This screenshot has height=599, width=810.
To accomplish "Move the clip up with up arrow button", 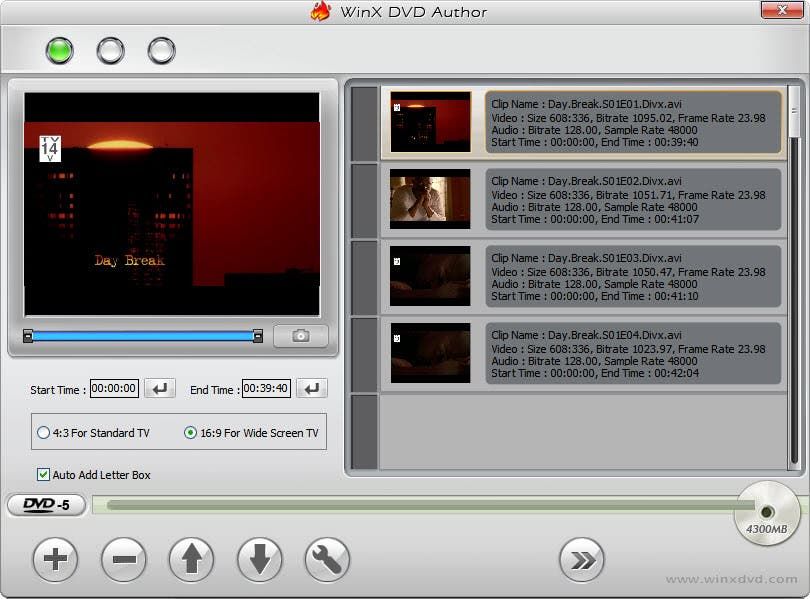I will (192, 559).
